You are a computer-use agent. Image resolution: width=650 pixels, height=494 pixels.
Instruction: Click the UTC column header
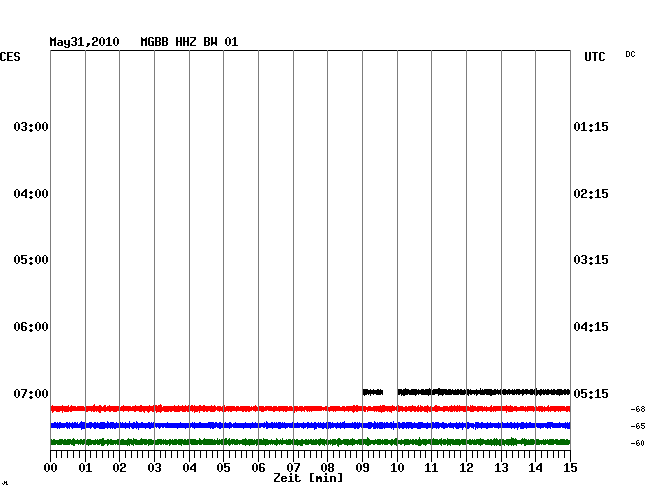coord(594,57)
